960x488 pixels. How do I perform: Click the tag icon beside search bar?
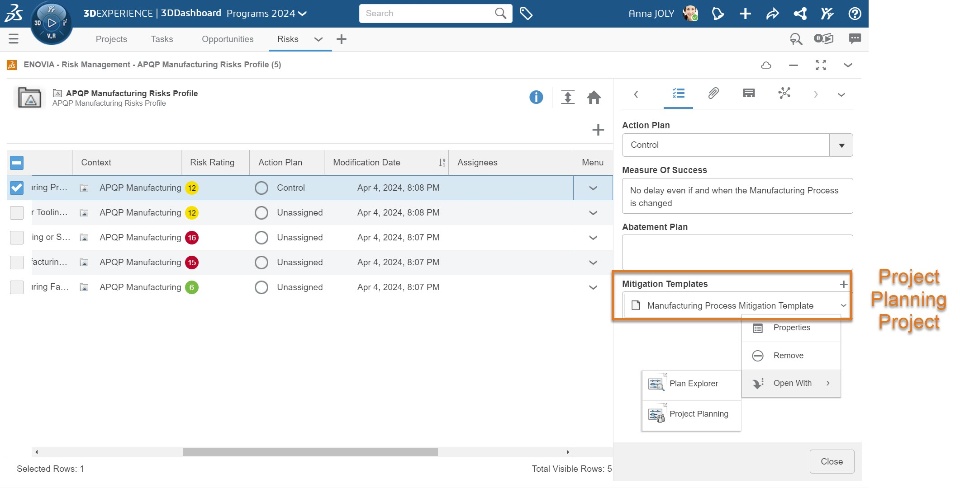click(526, 14)
